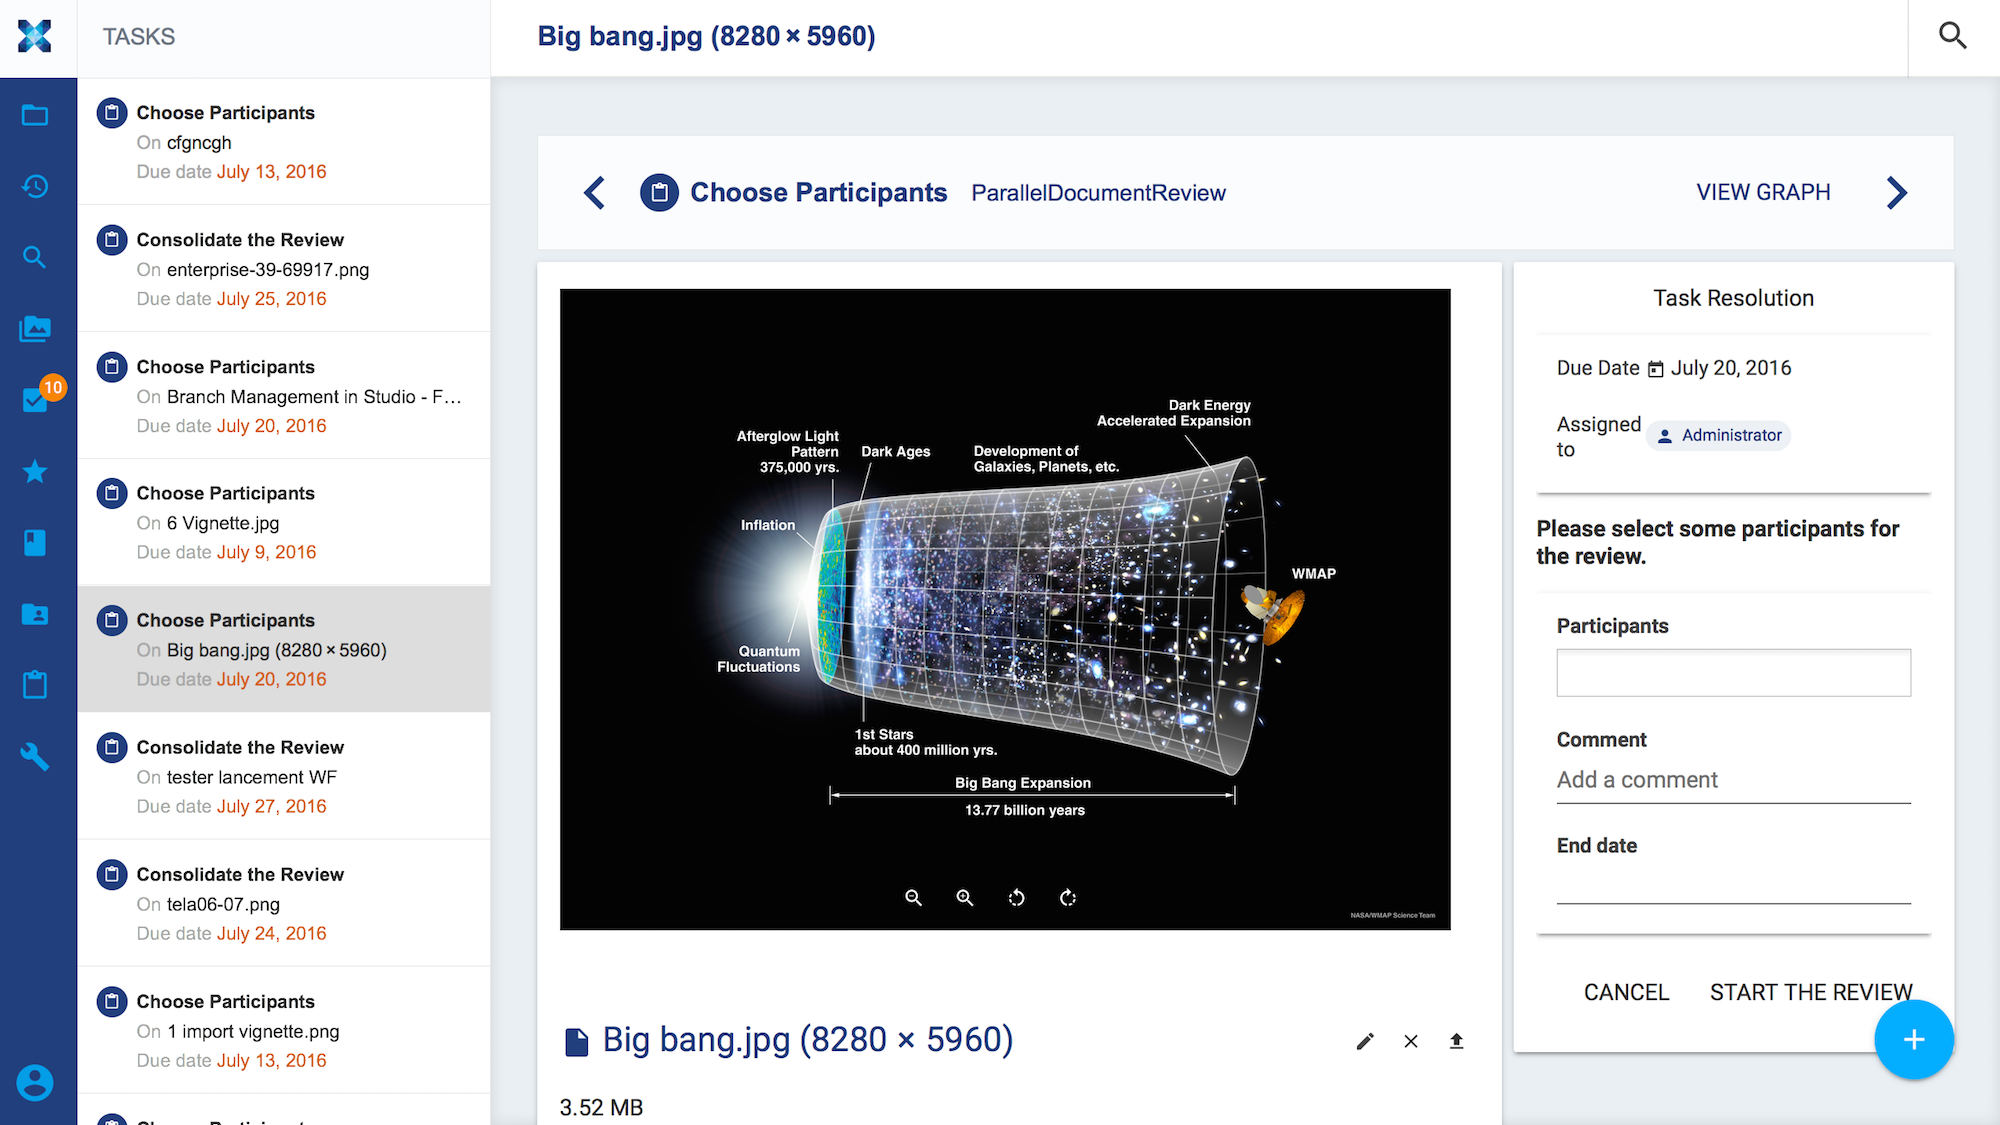
Task: Open task on Branch Management in Studio
Action: pos(284,396)
